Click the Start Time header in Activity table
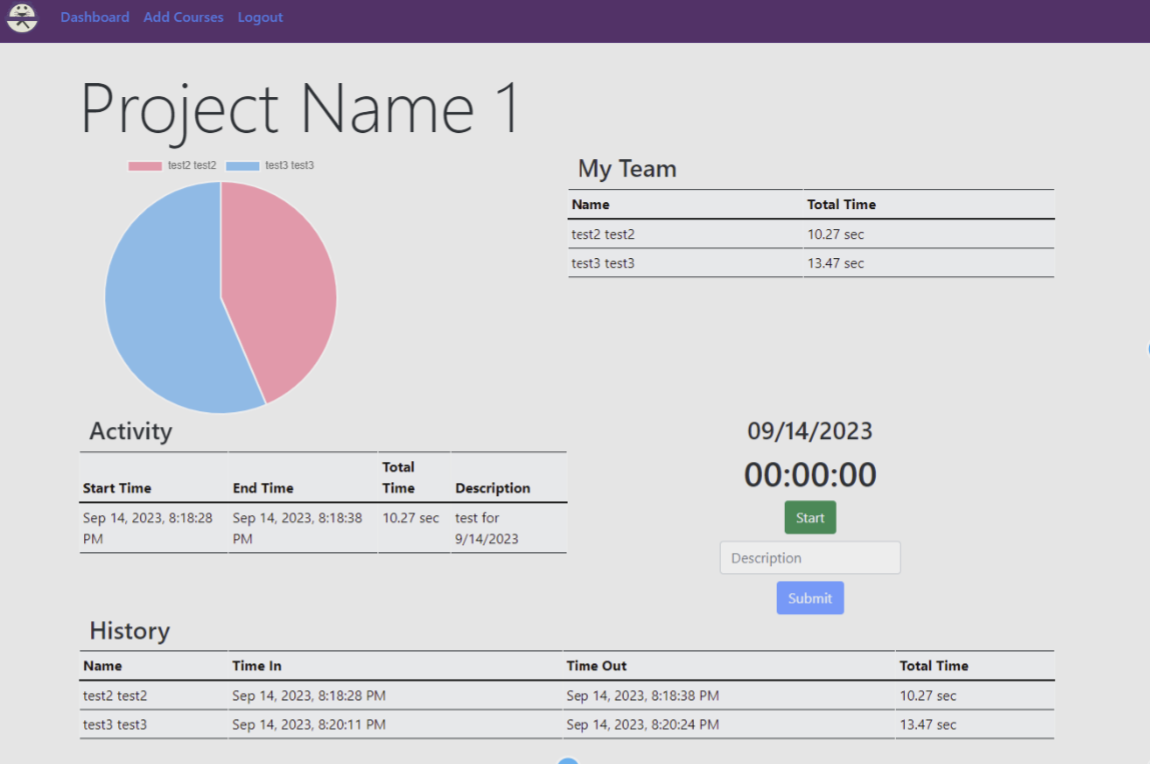Image resolution: width=1150 pixels, height=764 pixels. (117, 488)
